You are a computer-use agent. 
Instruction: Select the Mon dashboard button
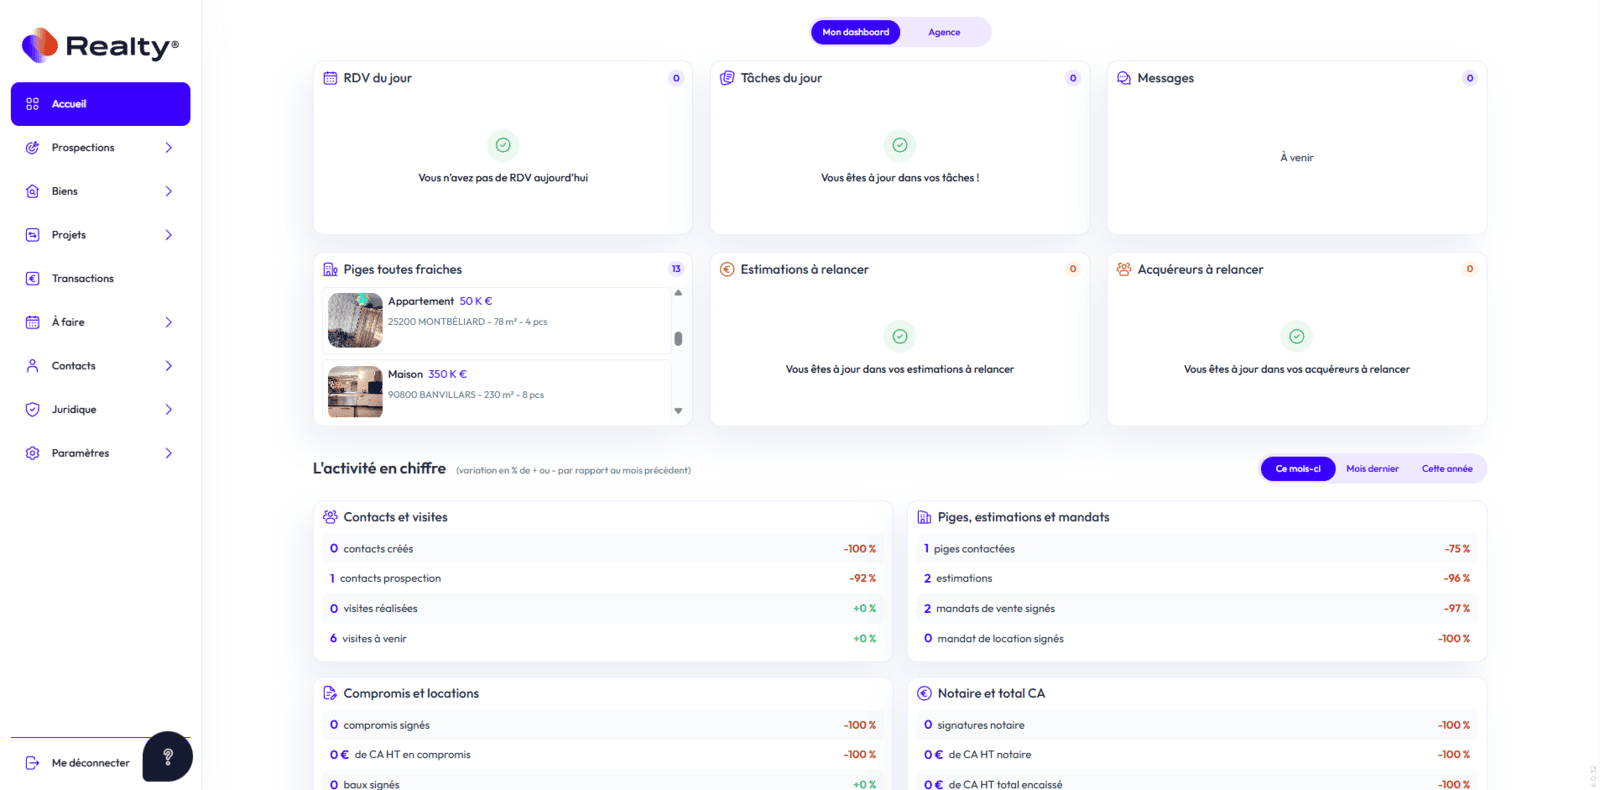[x=855, y=32]
